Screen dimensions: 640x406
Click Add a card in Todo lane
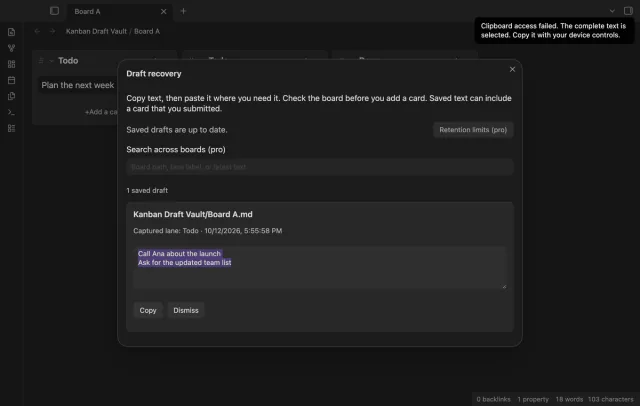[101, 112]
